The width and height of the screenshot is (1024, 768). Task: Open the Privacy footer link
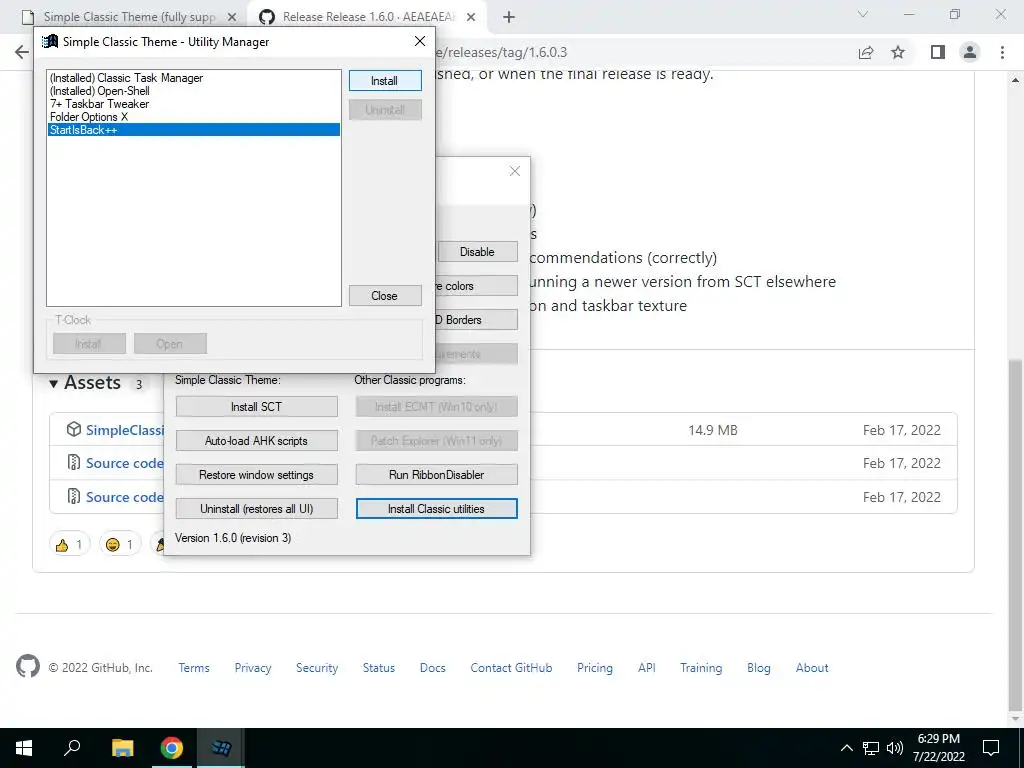click(253, 668)
